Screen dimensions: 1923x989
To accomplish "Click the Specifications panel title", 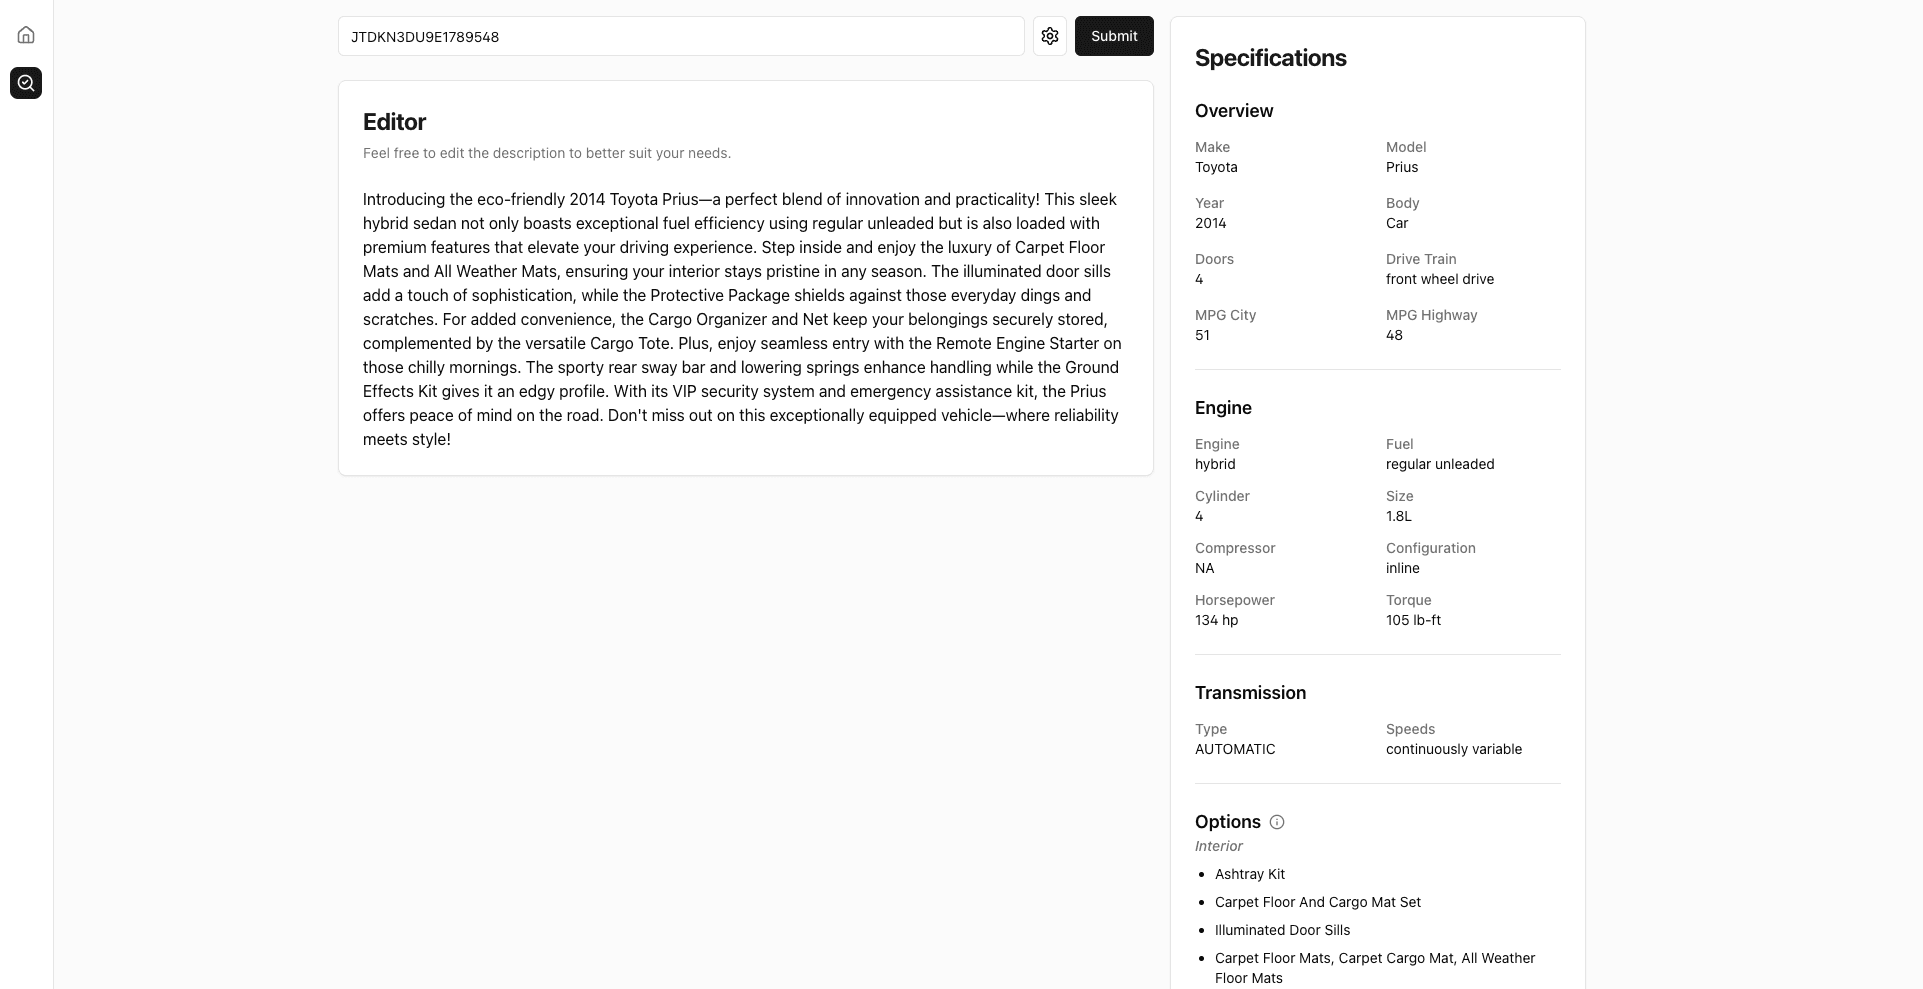I will pyautogui.click(x=1270, y=58).
